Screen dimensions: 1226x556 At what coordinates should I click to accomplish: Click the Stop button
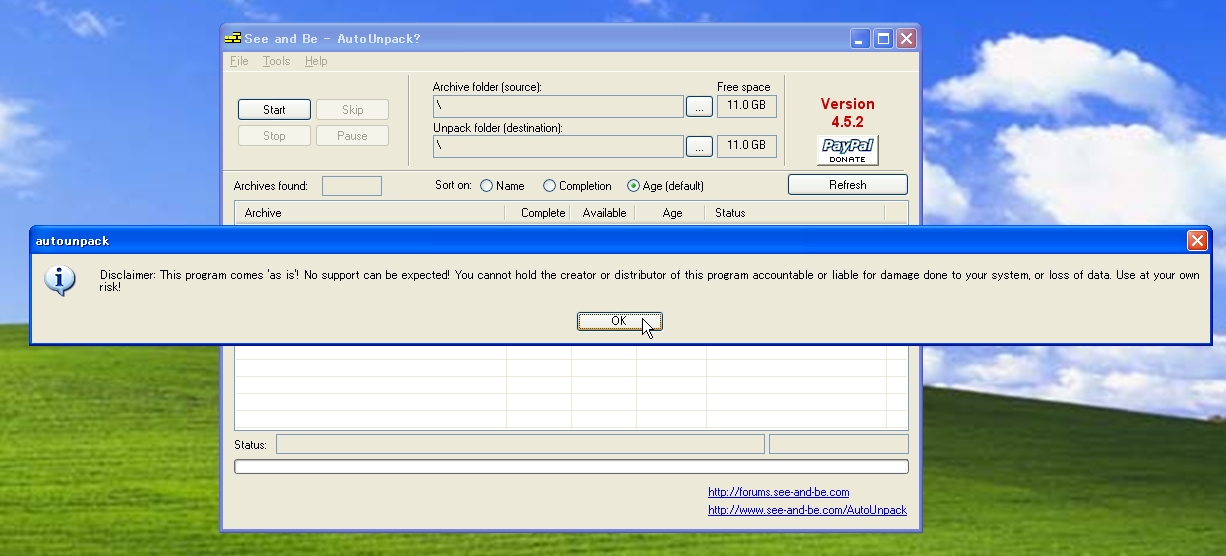pos(274,136)
